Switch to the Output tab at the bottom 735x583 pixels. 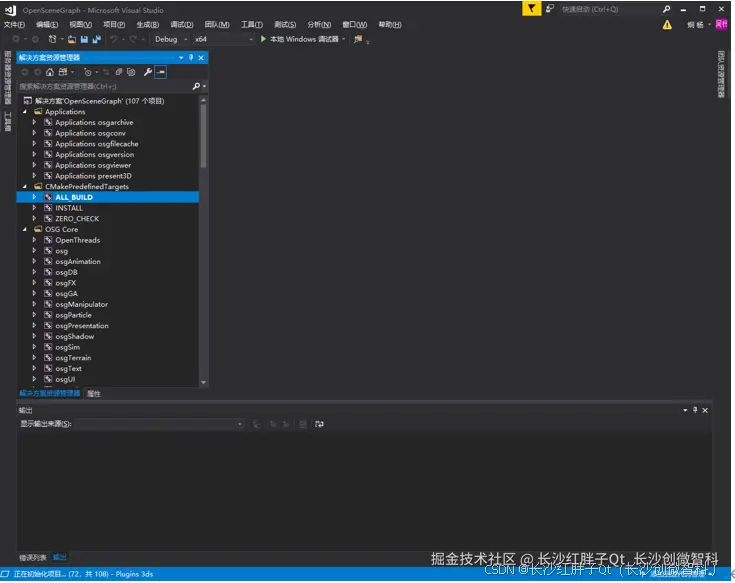pyautogui.click(x=60, y=558)
